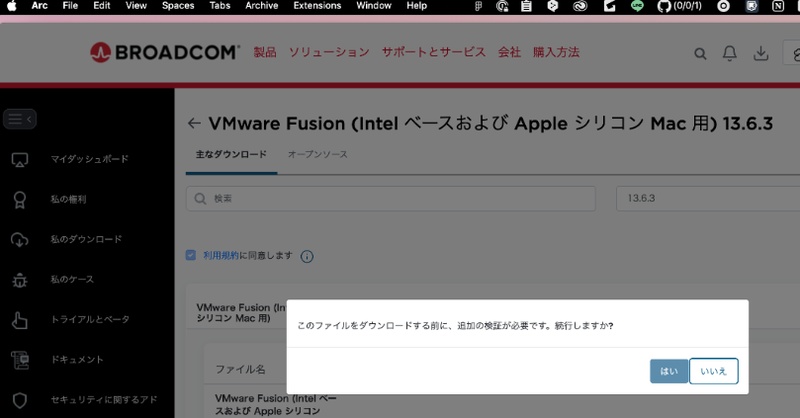Screen dimensions: 800x418
Task: Open 私のケース in sidebar
Action: pyautogui.click(x=72, y=279)
